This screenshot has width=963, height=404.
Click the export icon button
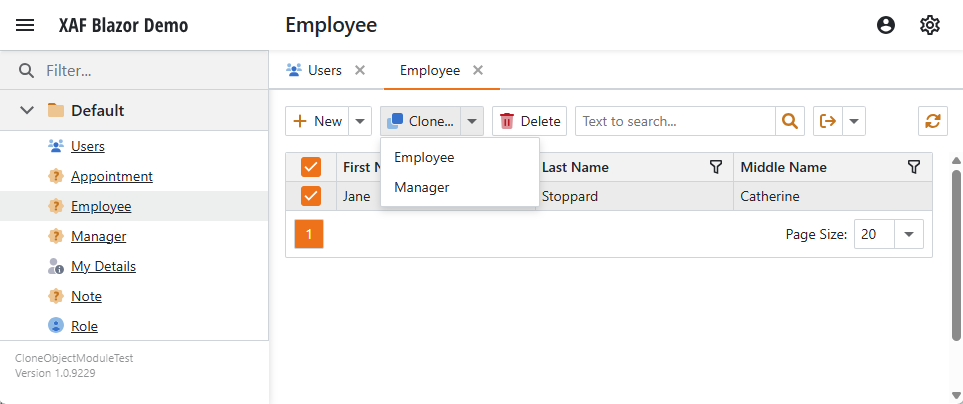(x=828, y=121)
